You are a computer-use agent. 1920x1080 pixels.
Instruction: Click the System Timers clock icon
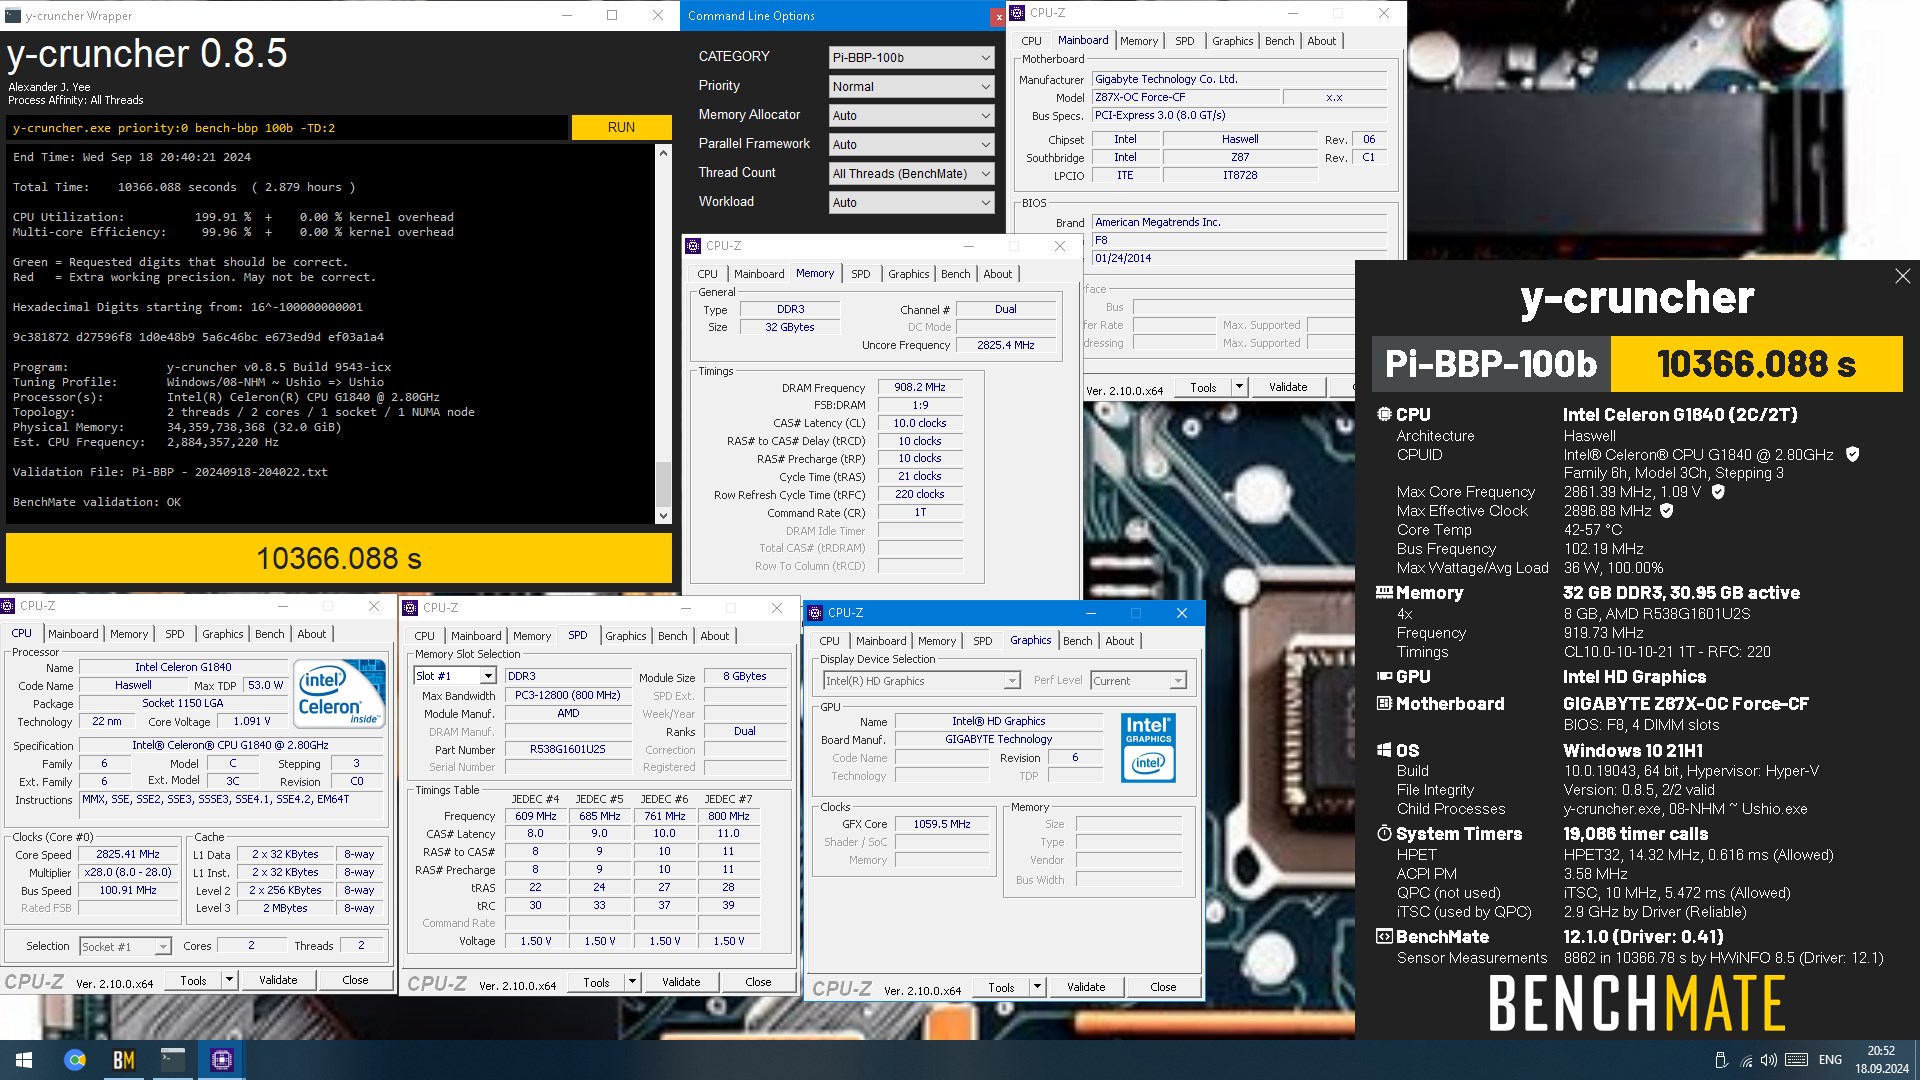point(1384,833)
